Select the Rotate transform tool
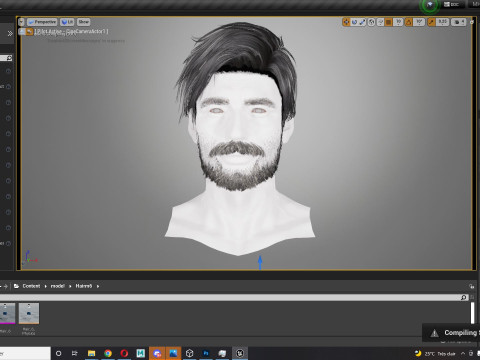This screenshot has width=480, height=360. pos(354,22)
